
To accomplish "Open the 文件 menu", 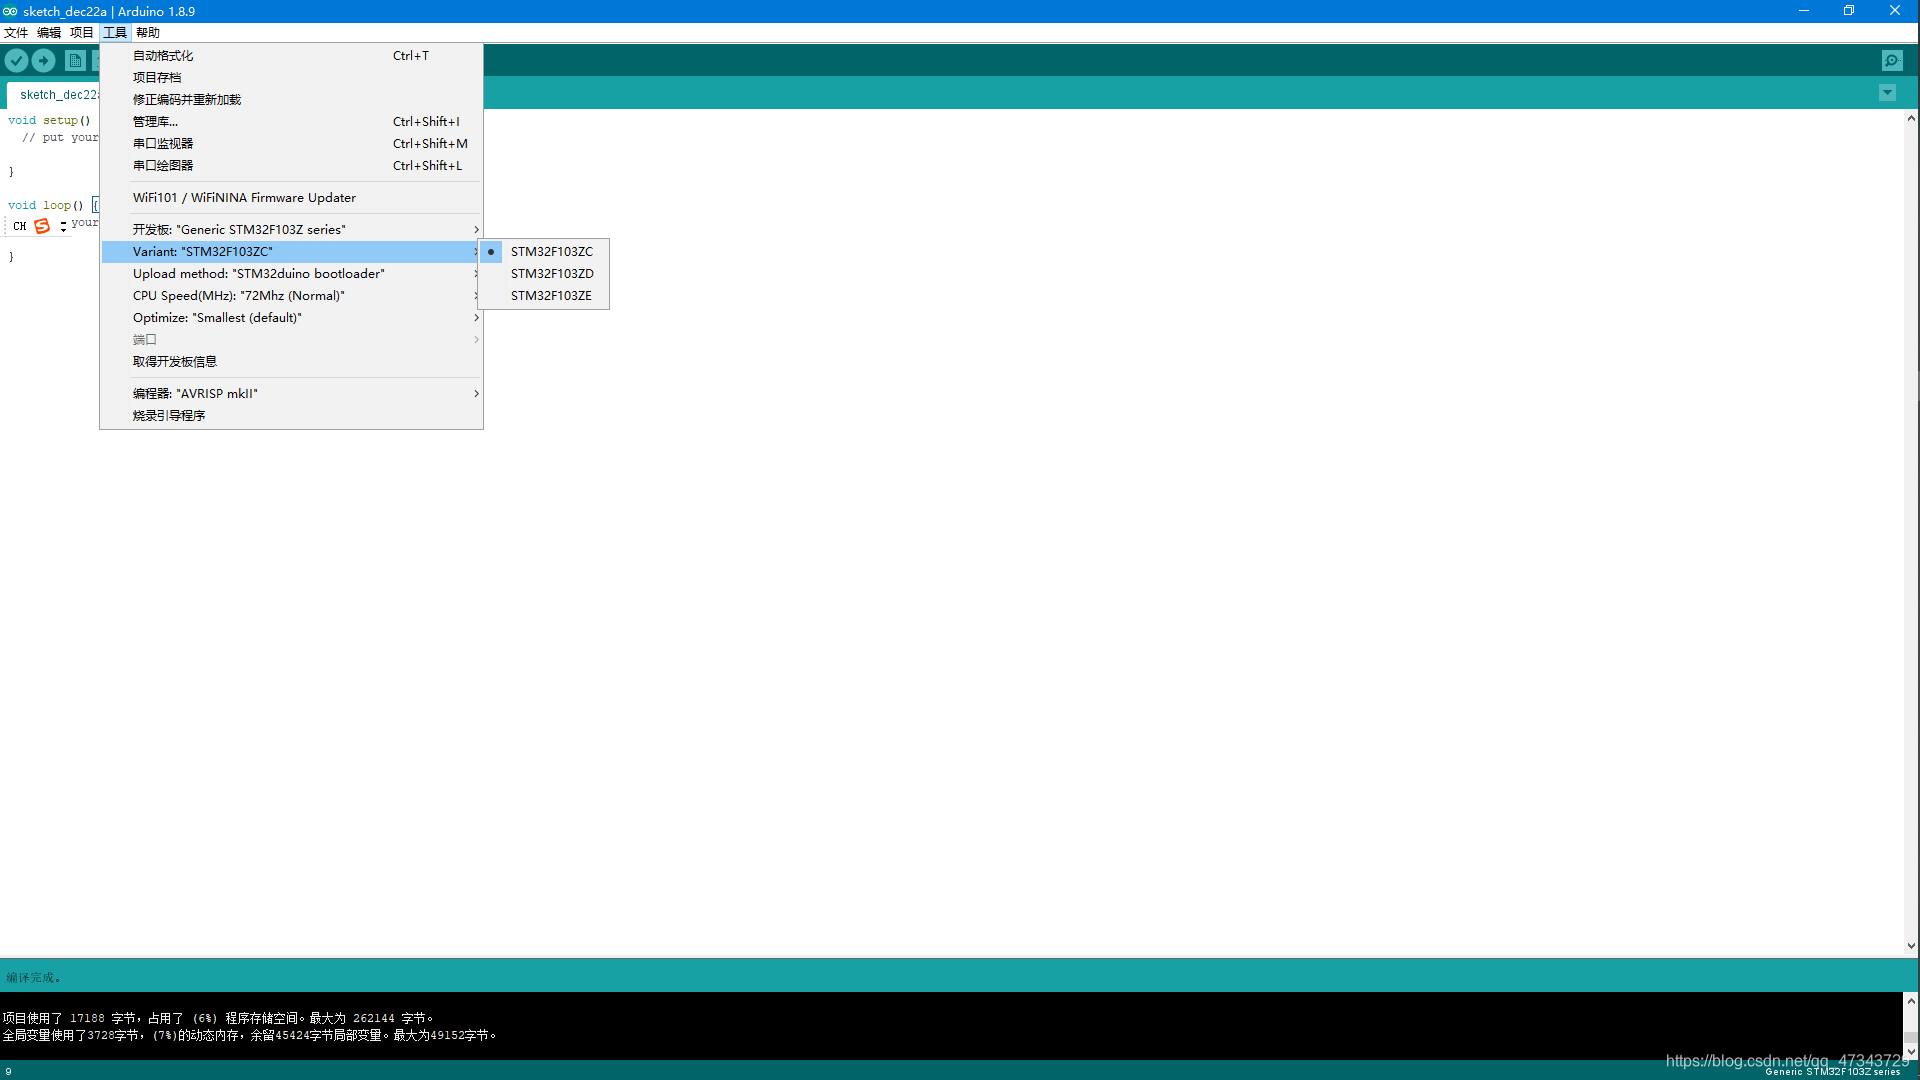I will click(x=16, y=32).
